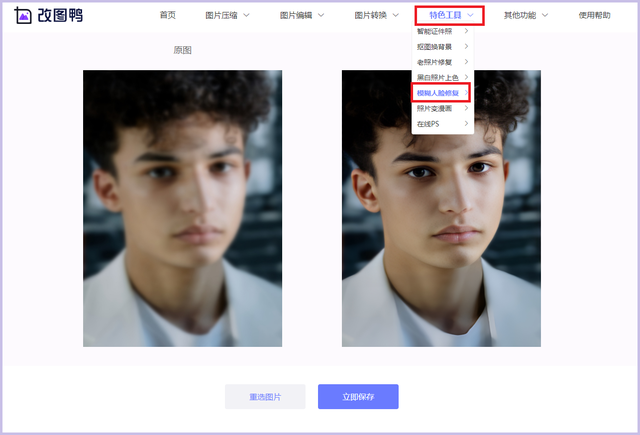
Task: Go to 首页 home page
Action: [x=168, y=15]
